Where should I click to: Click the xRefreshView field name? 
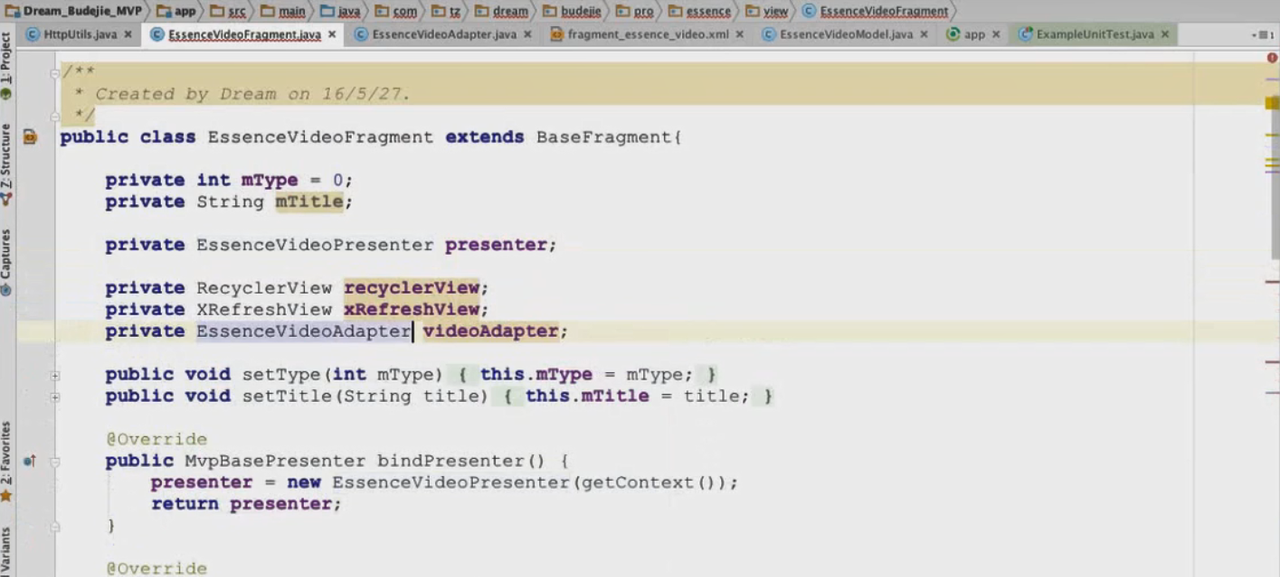tap(411, 310)
